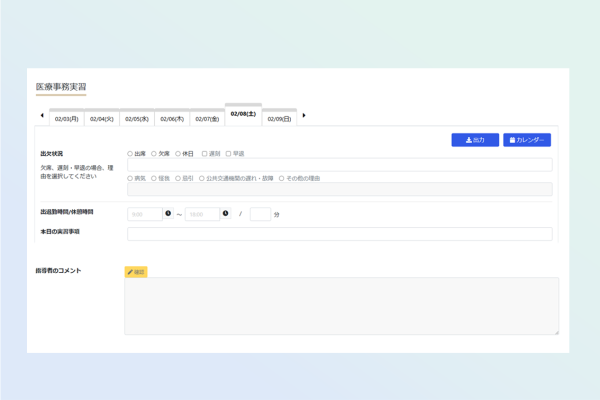The height and width of the screenshot is (400, 600).
Task: Check the 遅刻 checkbox
Action: 204,154
